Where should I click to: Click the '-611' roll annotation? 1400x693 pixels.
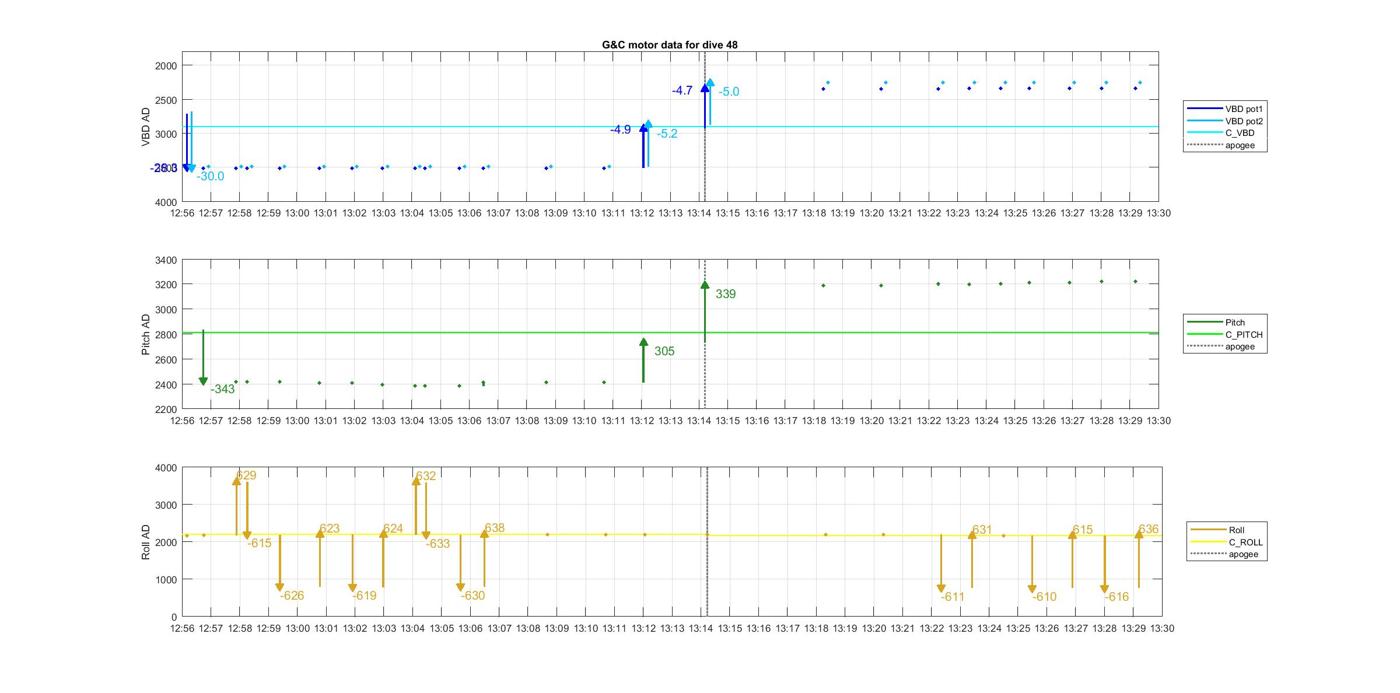pyautogui.click(x=953, y=597)
